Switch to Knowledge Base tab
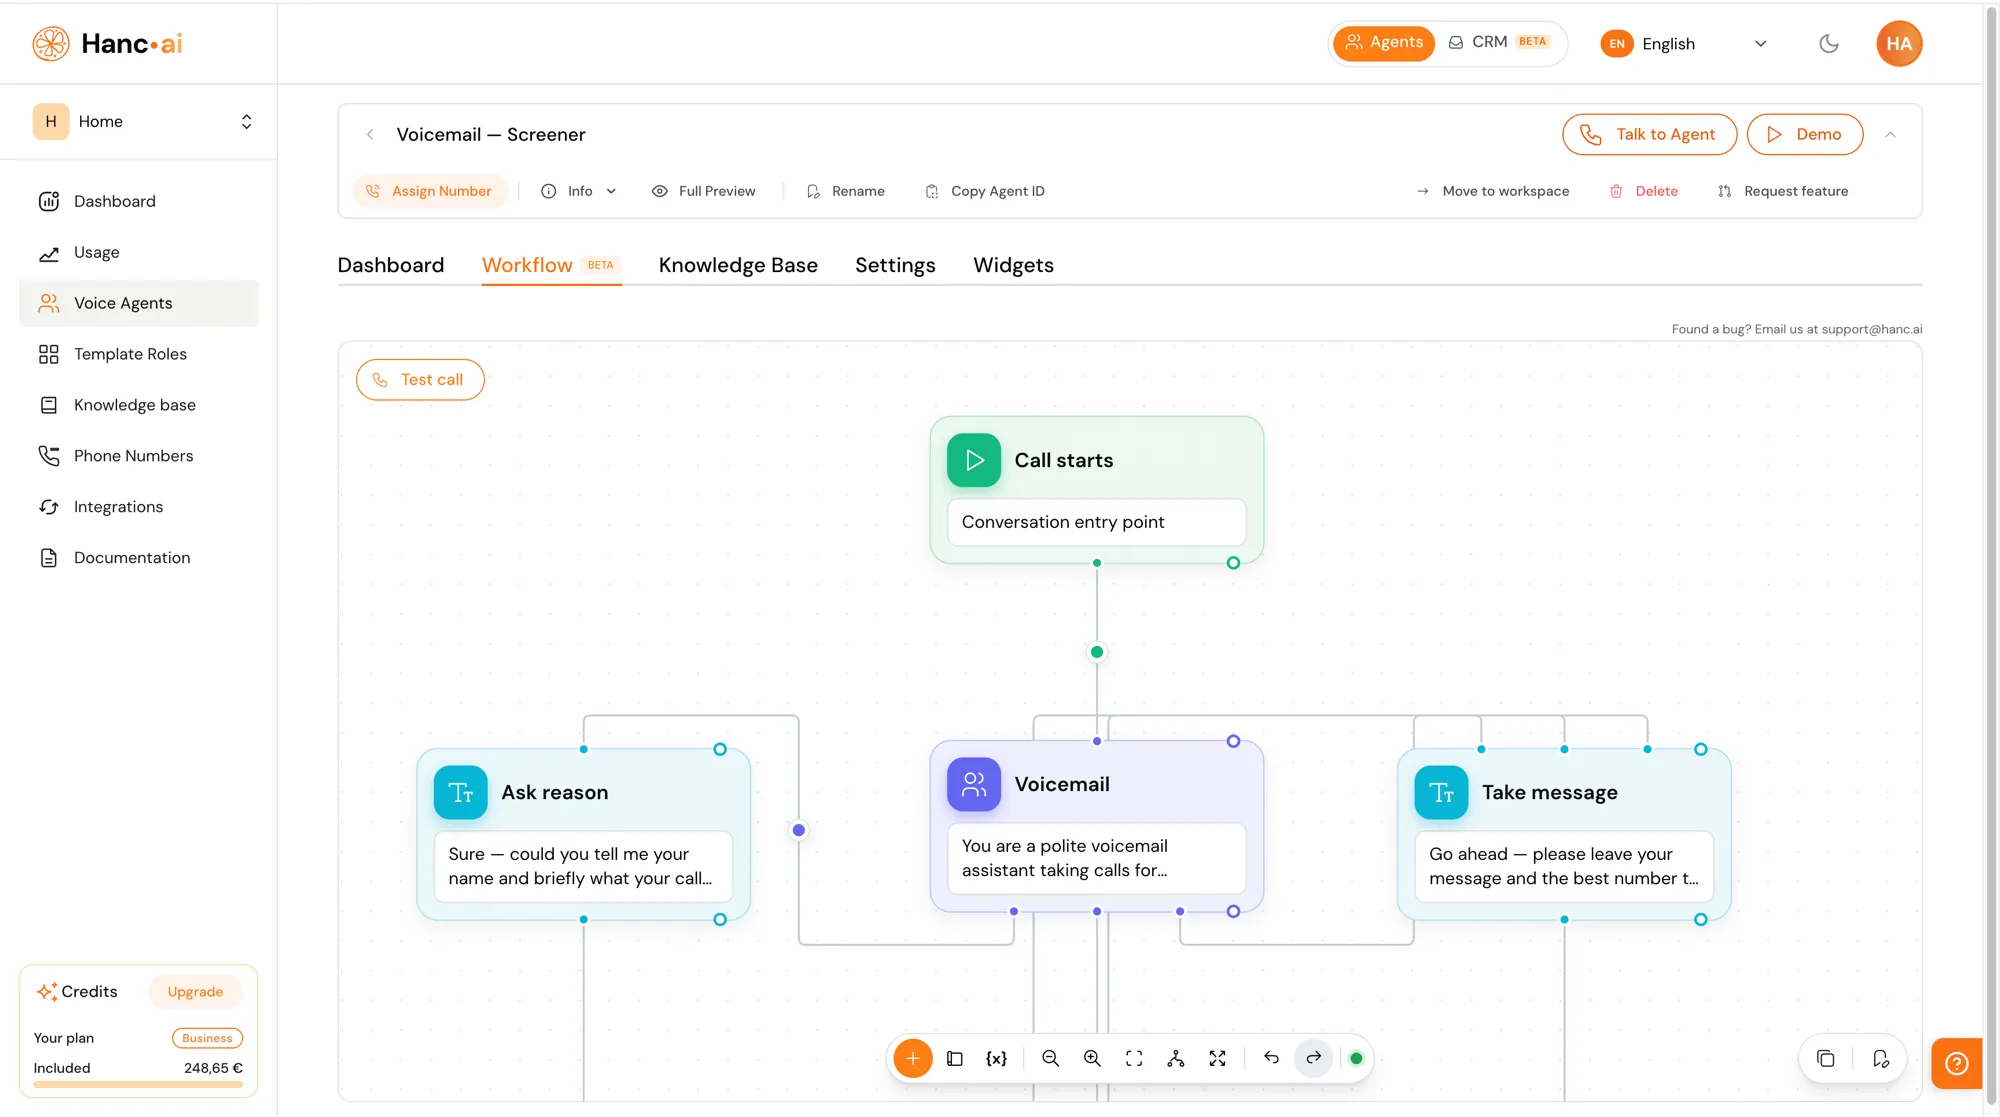 pyautogui.click(x=738, y=265)
